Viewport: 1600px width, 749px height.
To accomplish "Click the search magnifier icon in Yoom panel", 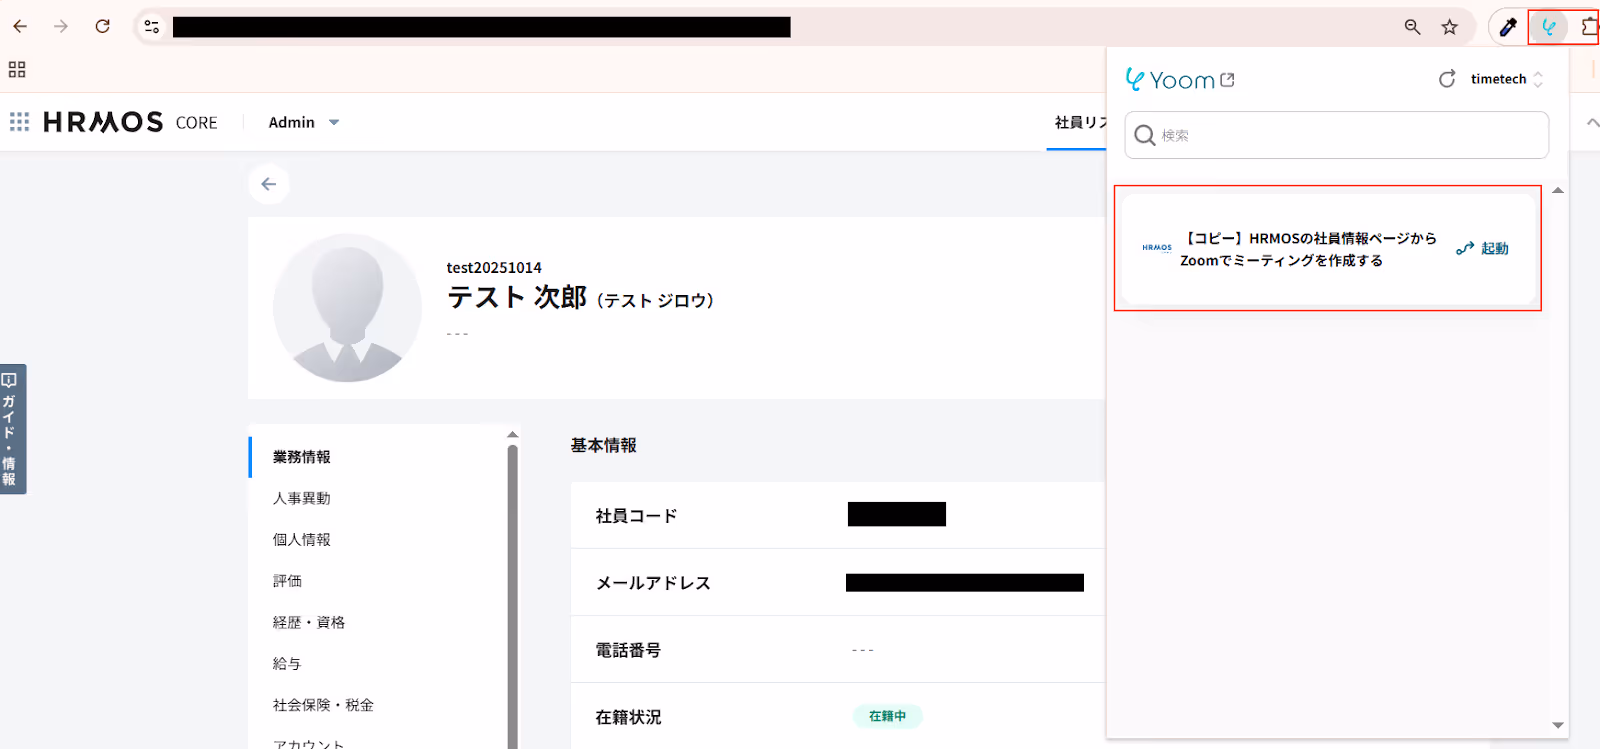I will tap(1145, 135).
